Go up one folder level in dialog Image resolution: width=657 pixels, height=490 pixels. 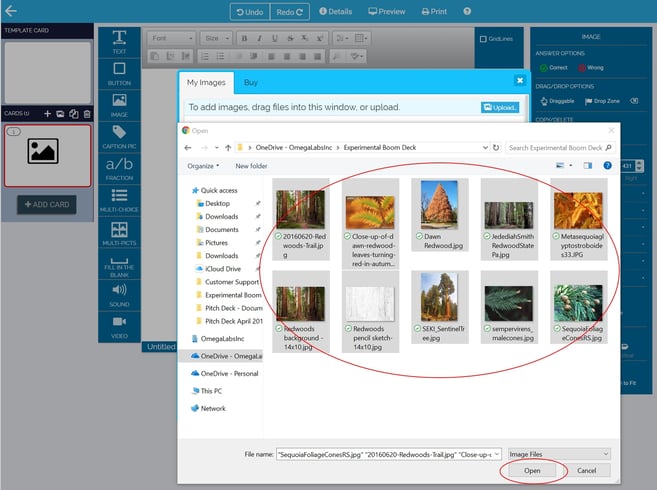(228, 148)
